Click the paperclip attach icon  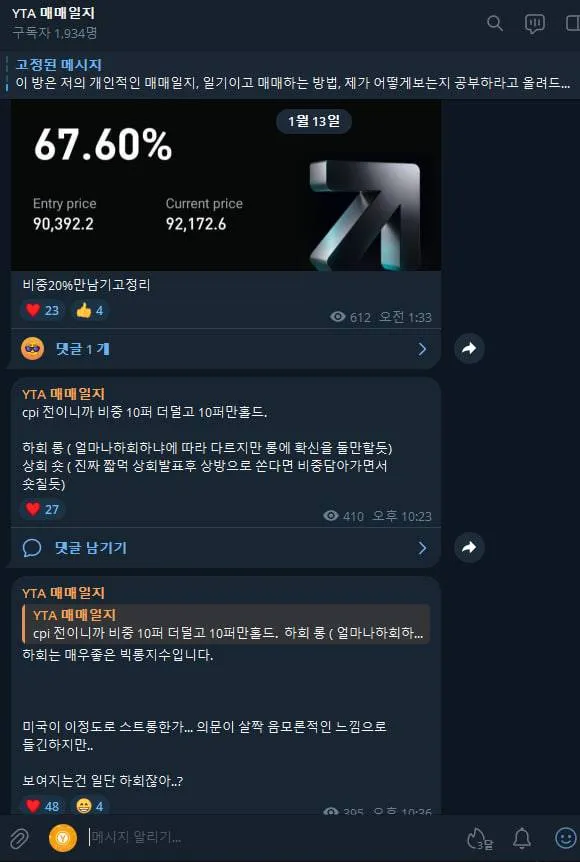pyautogui.click(x=19, y=839)
